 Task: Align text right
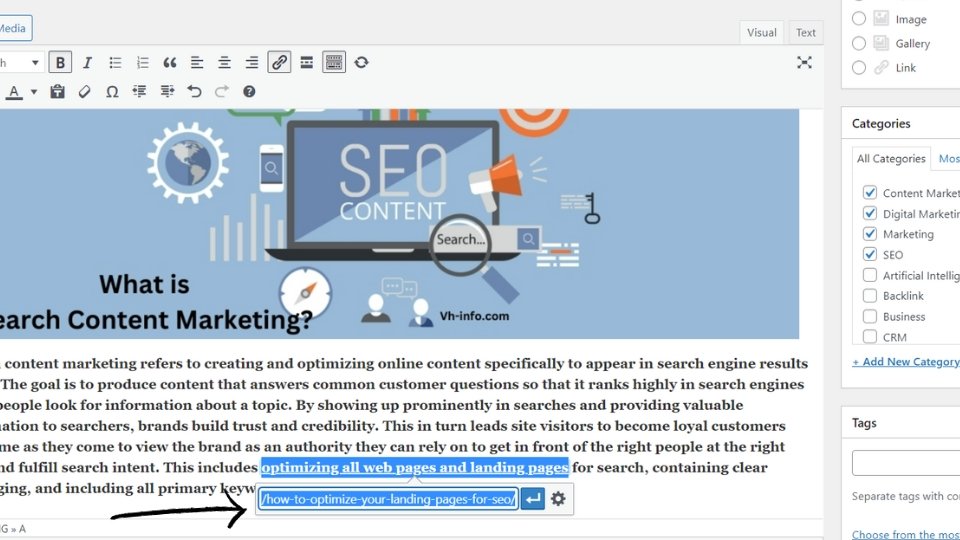[x=252, y=62]
